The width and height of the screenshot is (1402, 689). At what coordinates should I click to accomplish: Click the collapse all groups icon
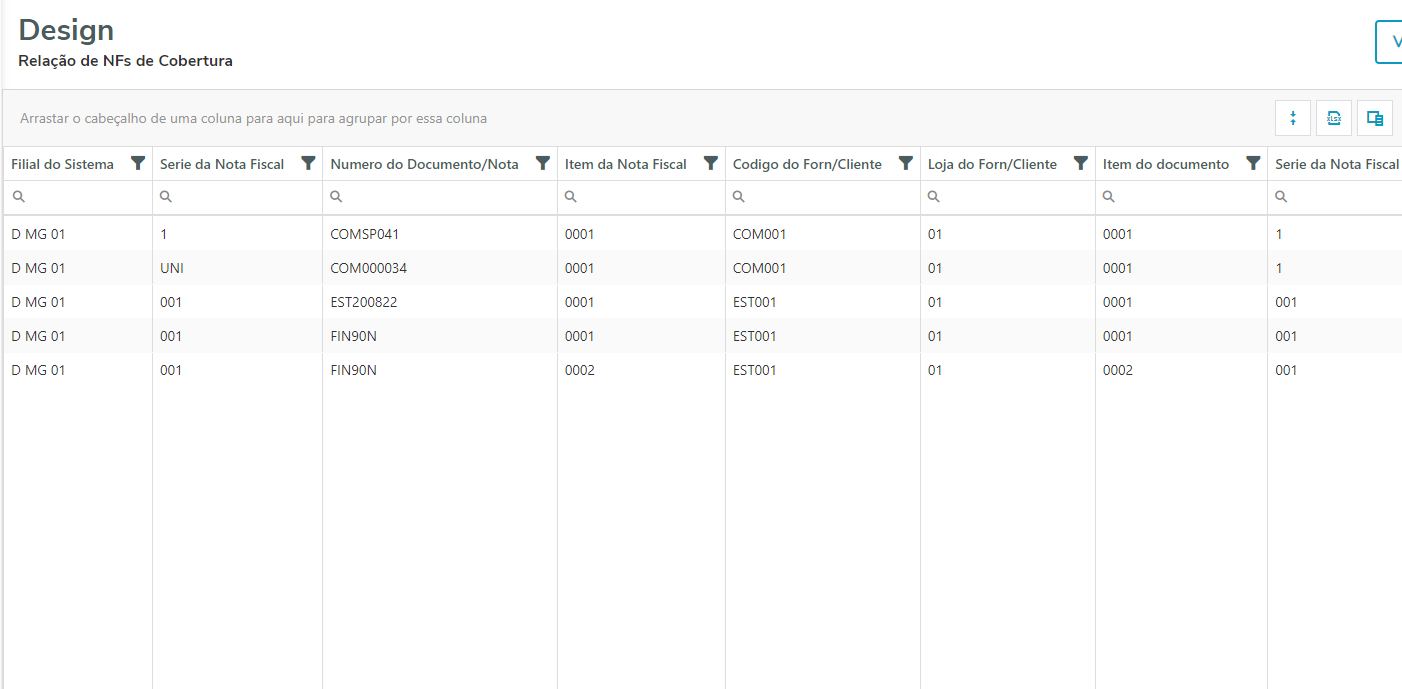1293,118
